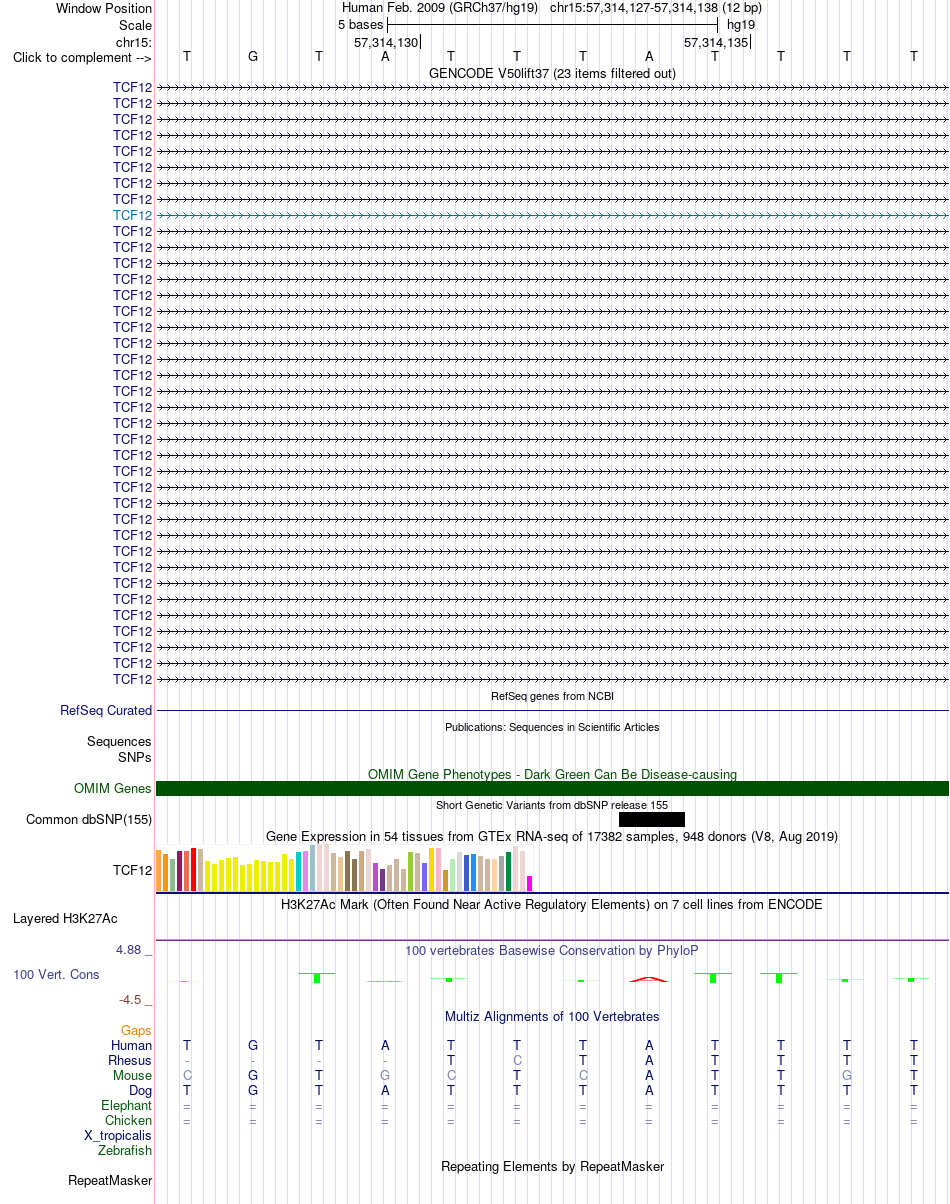Click the cyan GTEx expression bar

point(299,871)
